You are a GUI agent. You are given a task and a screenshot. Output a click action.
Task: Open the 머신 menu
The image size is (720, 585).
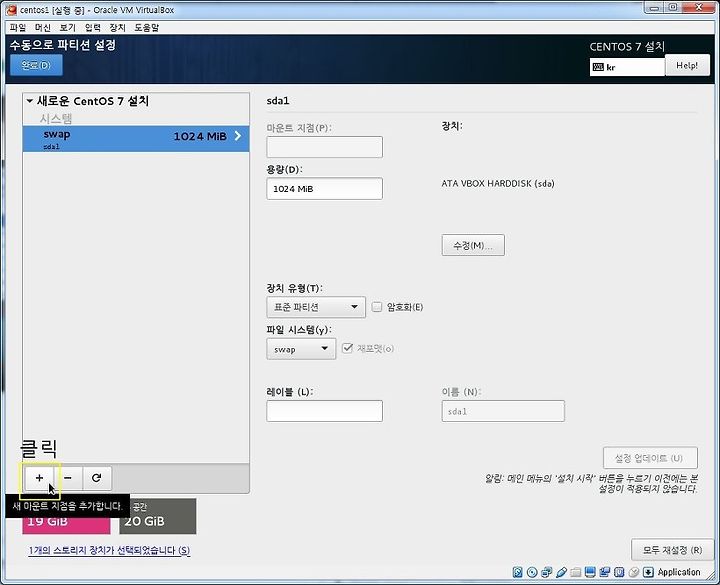tap(43, 28)
